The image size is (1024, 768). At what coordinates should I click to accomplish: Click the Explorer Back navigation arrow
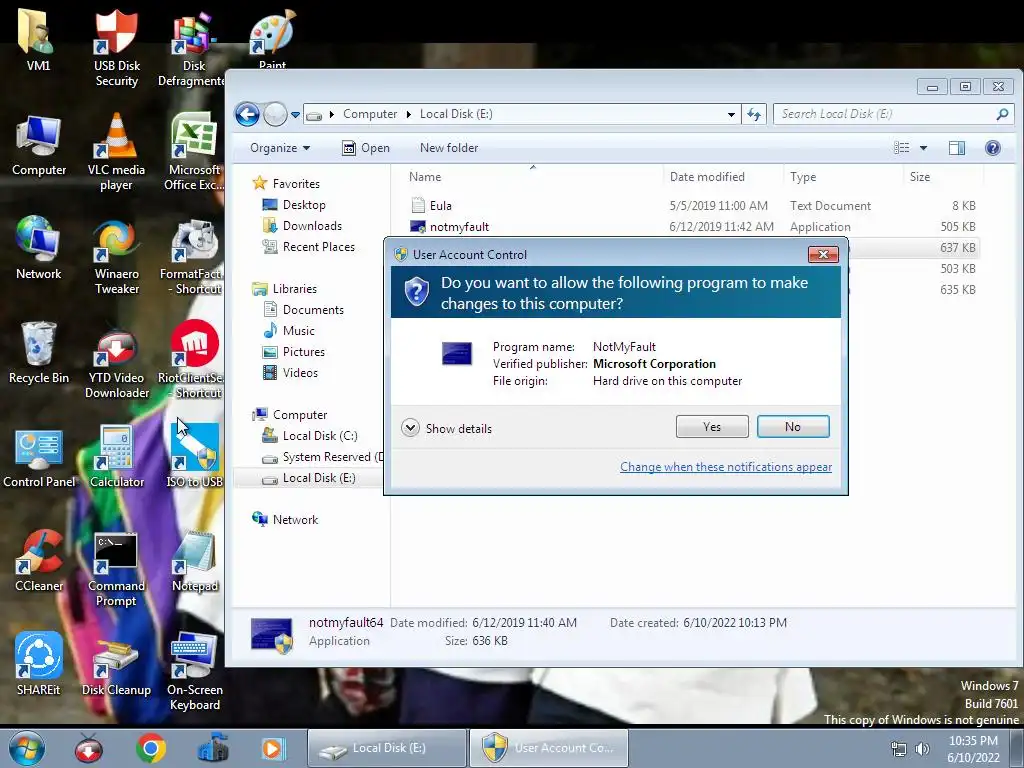248,114
